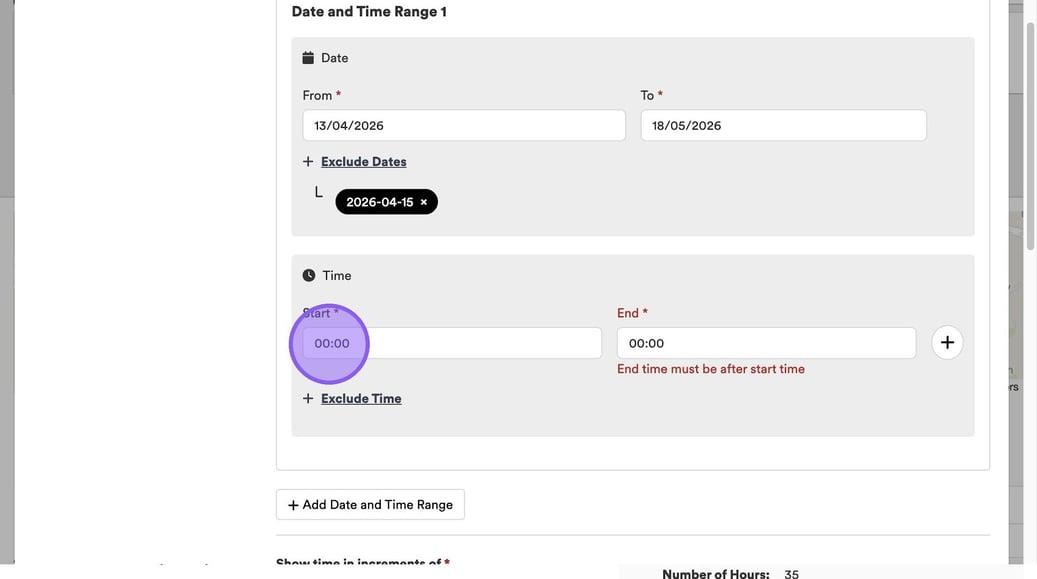Click the End field label

coord(627,313)
